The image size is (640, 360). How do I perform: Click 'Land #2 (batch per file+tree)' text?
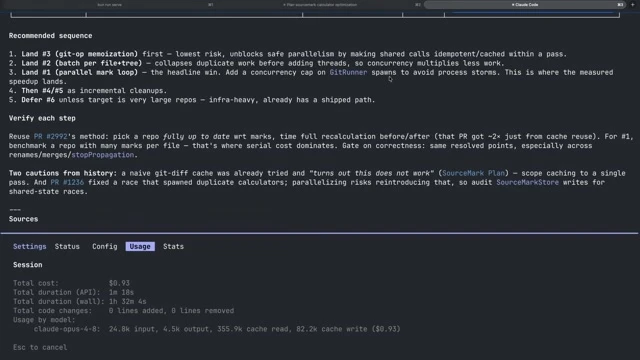click(x=82, y=63)
